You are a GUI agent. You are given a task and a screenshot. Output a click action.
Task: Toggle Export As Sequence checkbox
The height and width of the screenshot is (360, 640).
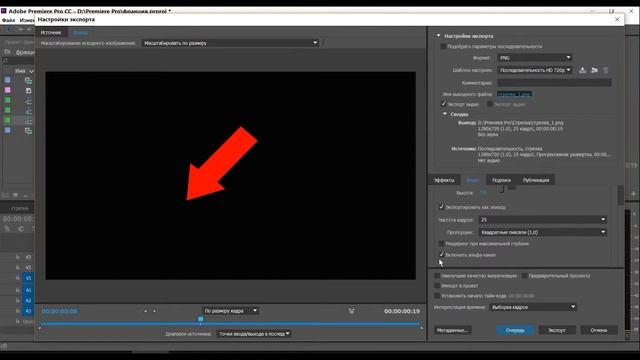pos(441,207)
